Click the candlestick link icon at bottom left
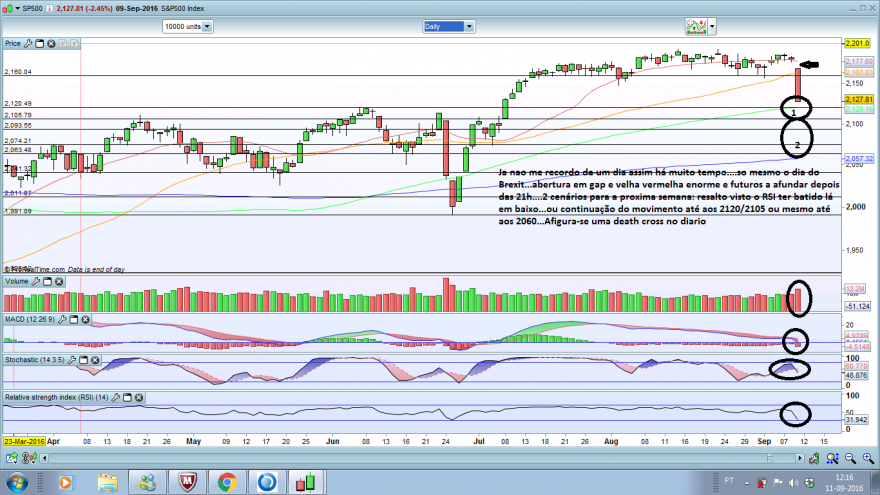The image size is (880, 495). 29,459
